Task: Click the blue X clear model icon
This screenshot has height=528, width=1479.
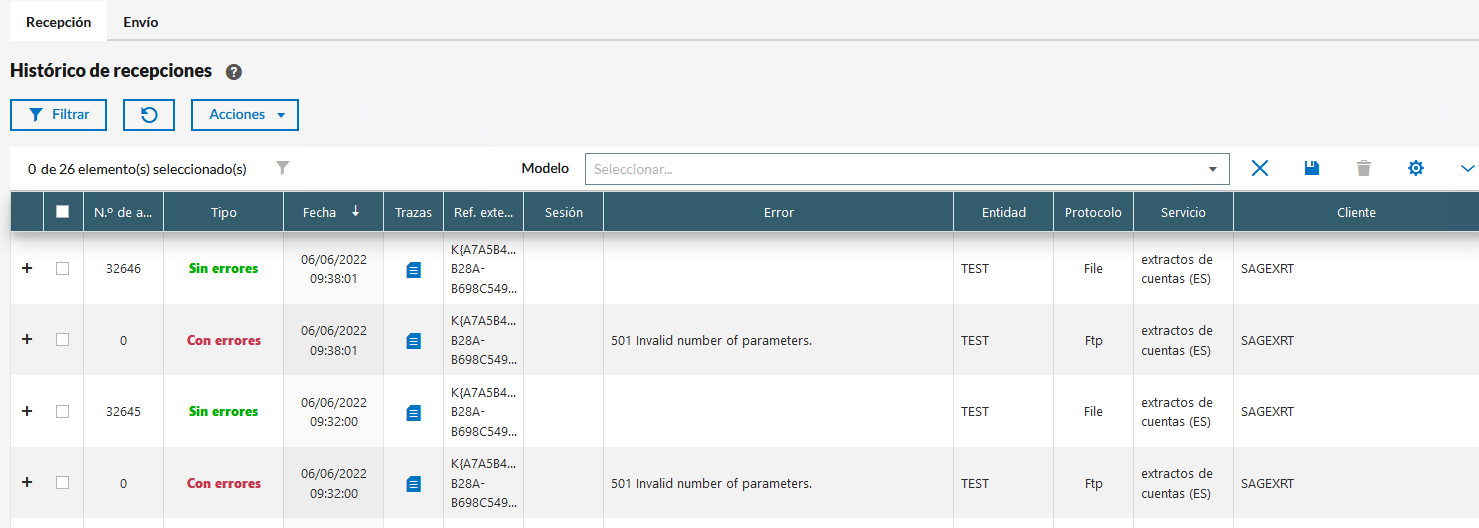Action: tap(1260, 169)
